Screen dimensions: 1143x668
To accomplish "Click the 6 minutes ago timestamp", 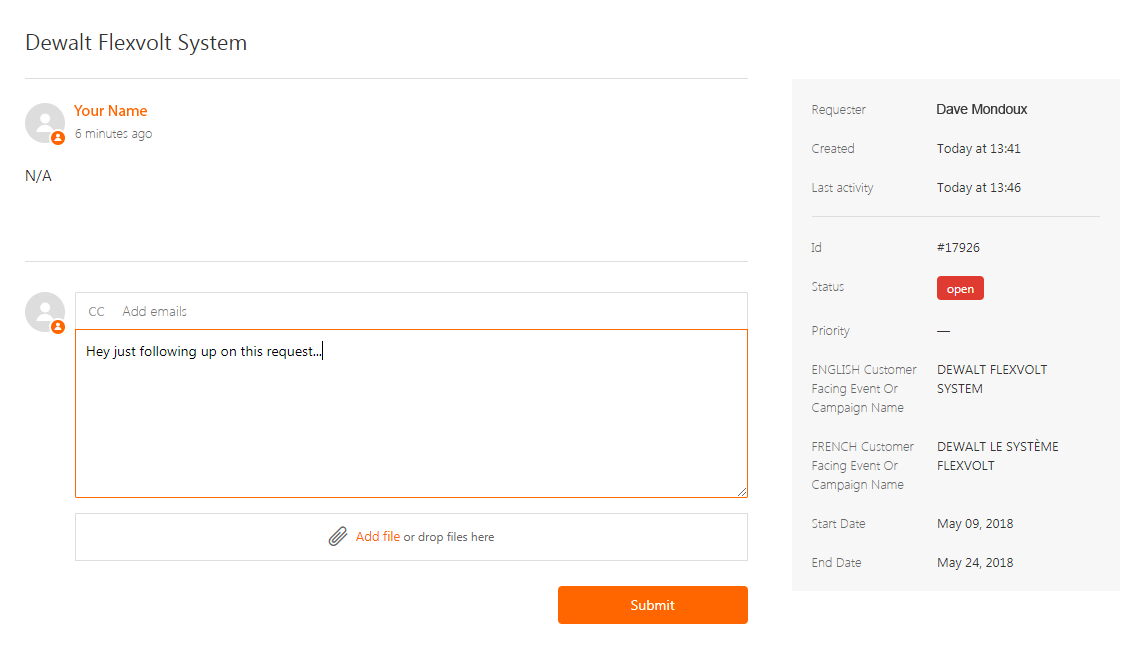I will [113, 134].
